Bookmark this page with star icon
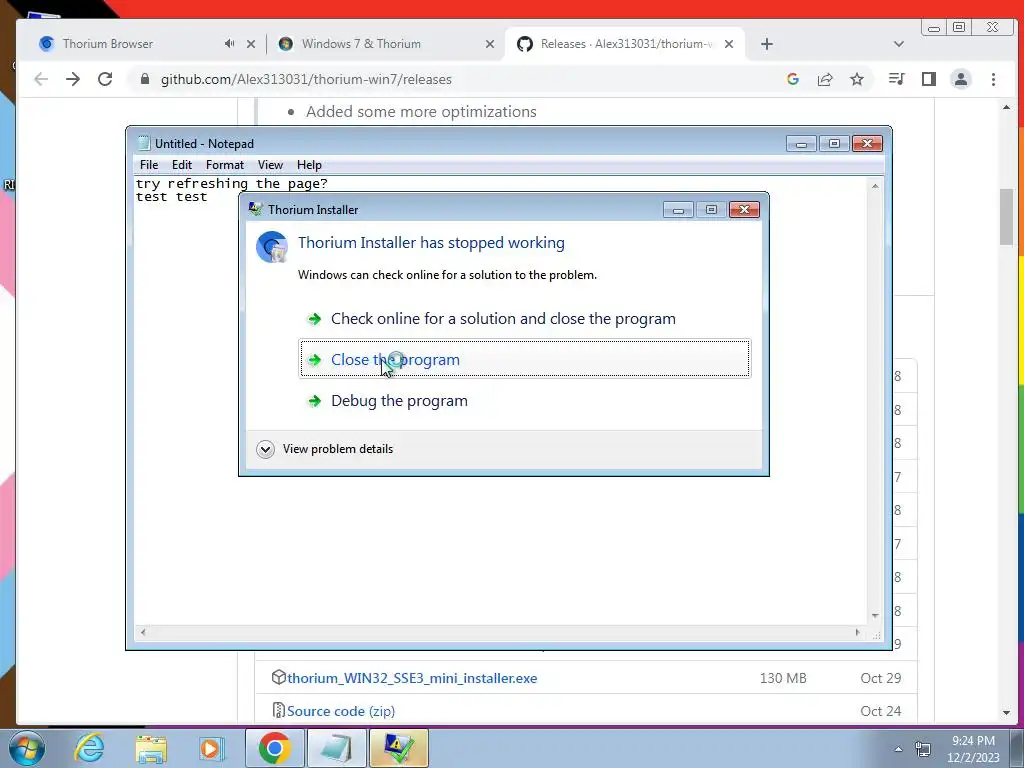Viewport: 1024px width, 768px height. tap(857, 79)
